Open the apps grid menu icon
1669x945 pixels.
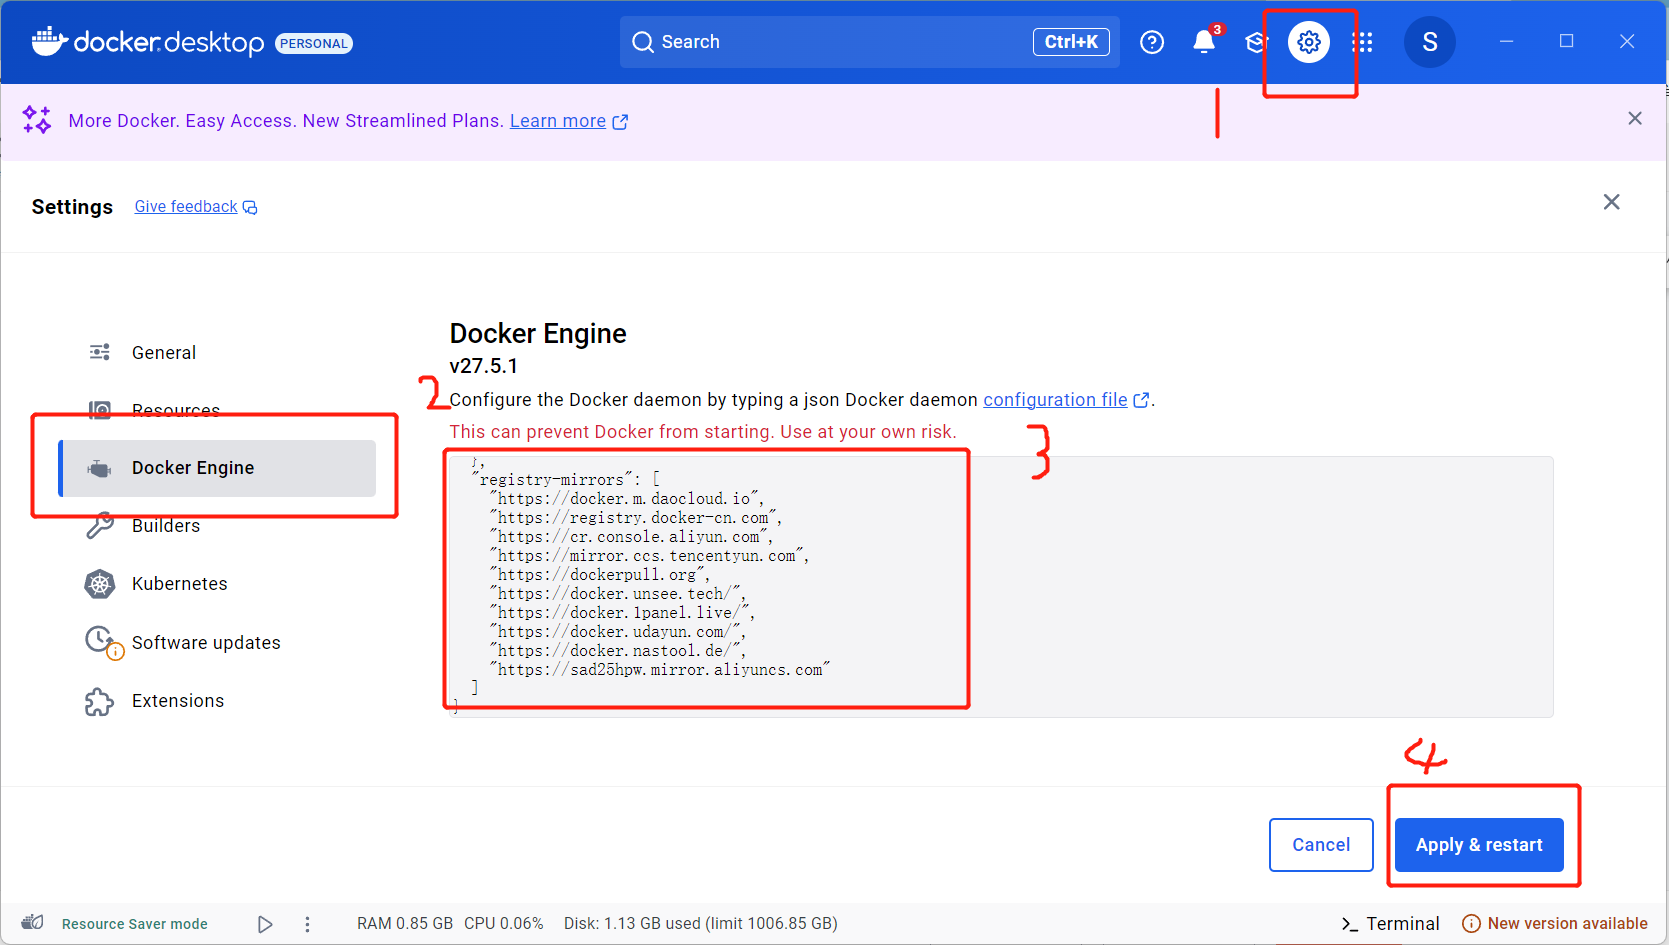click(1362, 42)
